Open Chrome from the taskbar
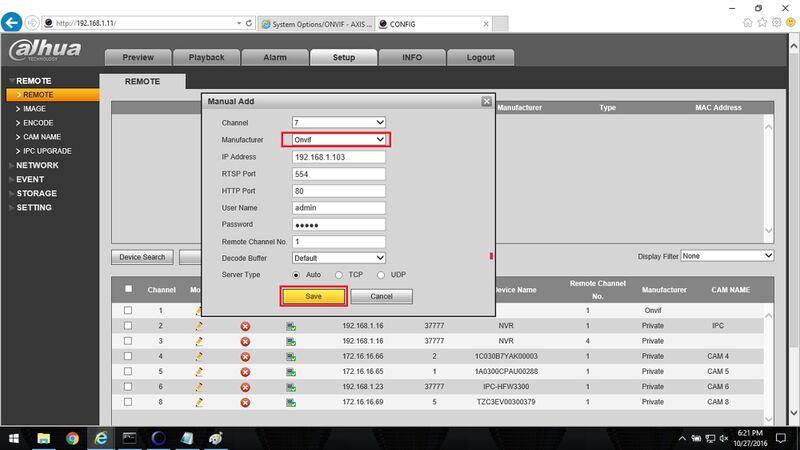This screenshot has width=800, height=450. [x=72, y=438]
